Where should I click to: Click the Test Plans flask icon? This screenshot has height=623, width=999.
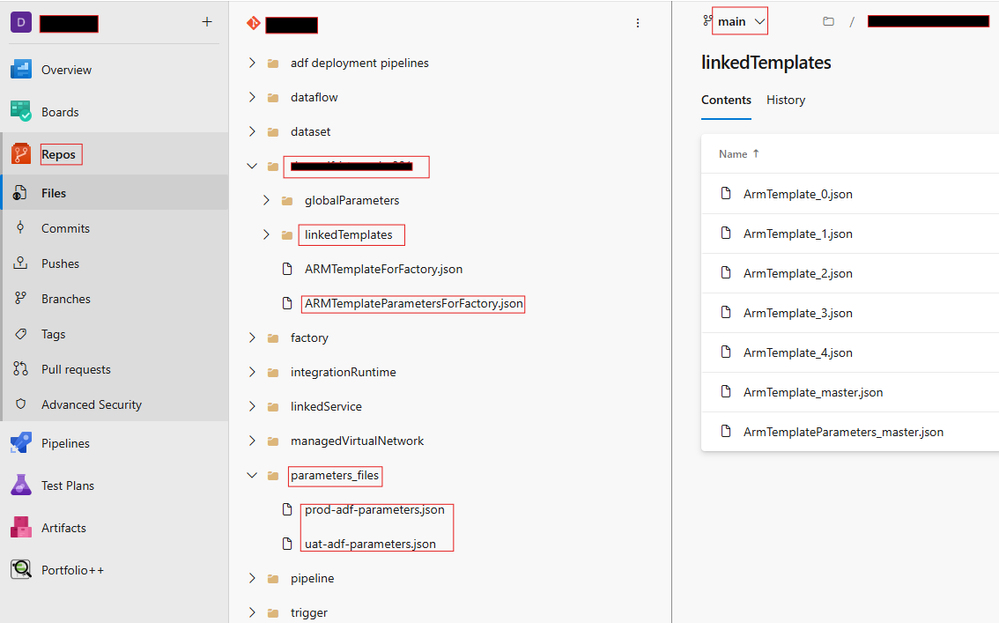(21, 485)
